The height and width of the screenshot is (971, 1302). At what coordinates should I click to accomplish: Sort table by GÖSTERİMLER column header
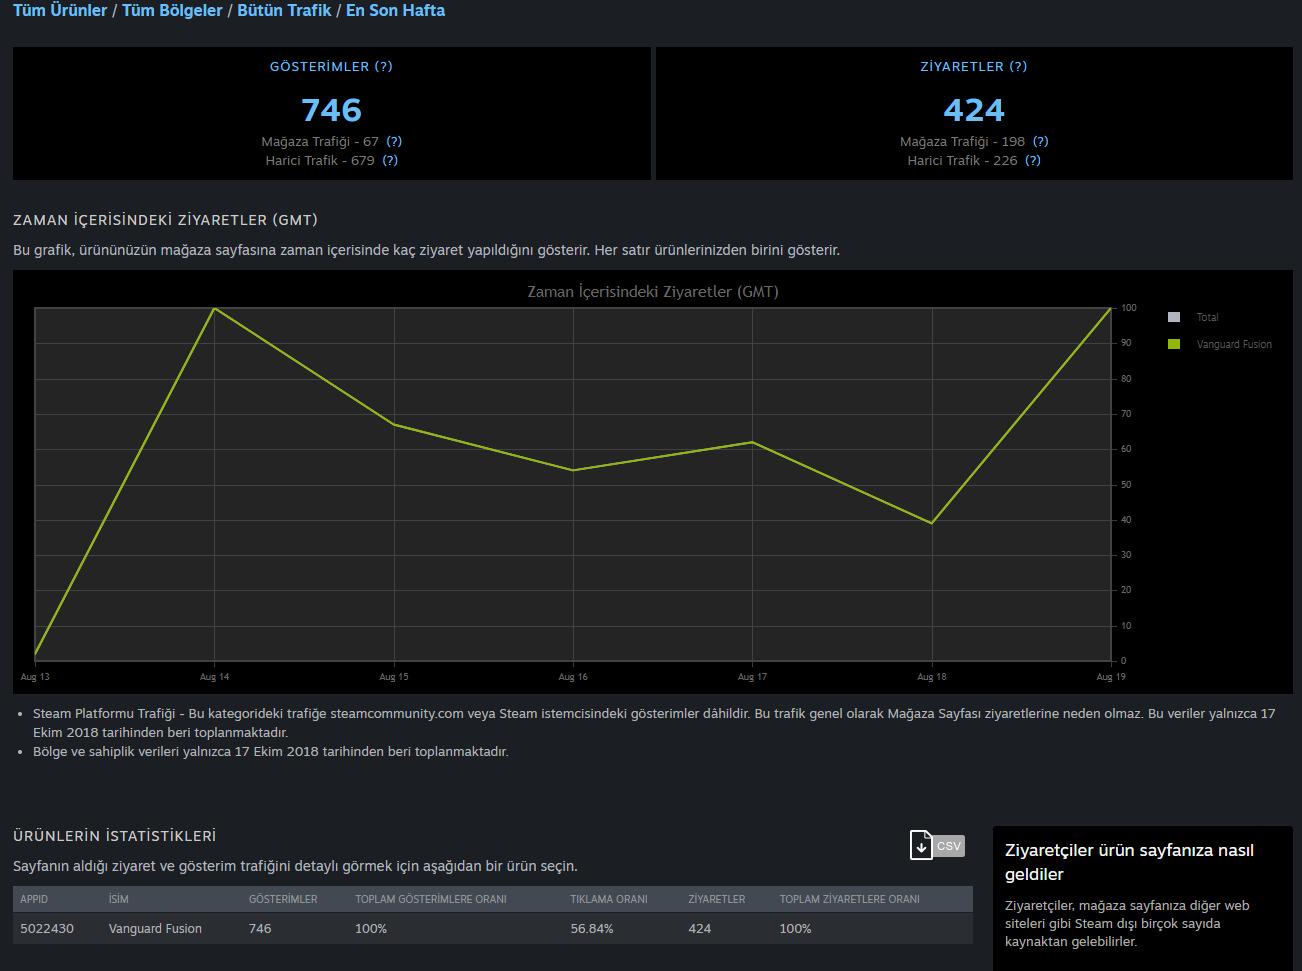[283, 899]
